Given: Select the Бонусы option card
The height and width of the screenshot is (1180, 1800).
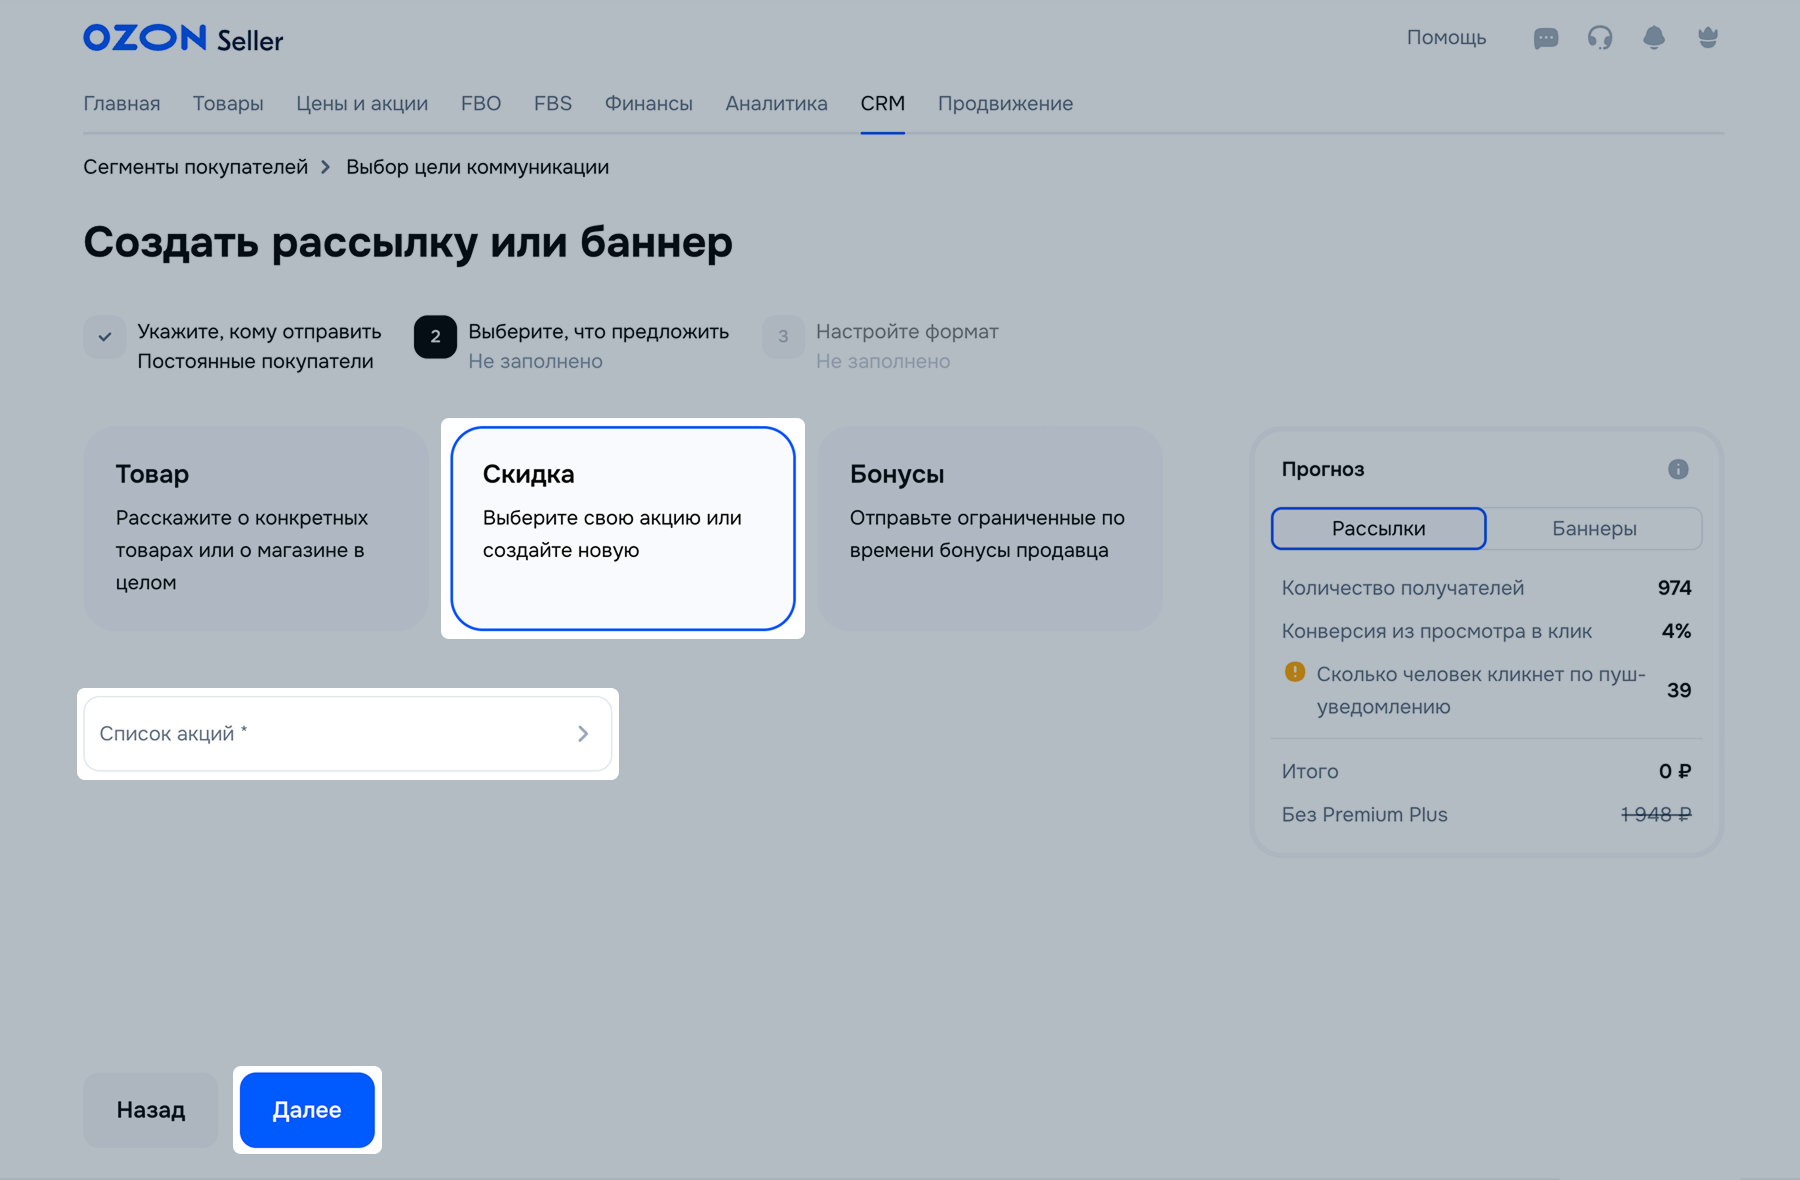Looking at the screenshot, I should 989,528.
